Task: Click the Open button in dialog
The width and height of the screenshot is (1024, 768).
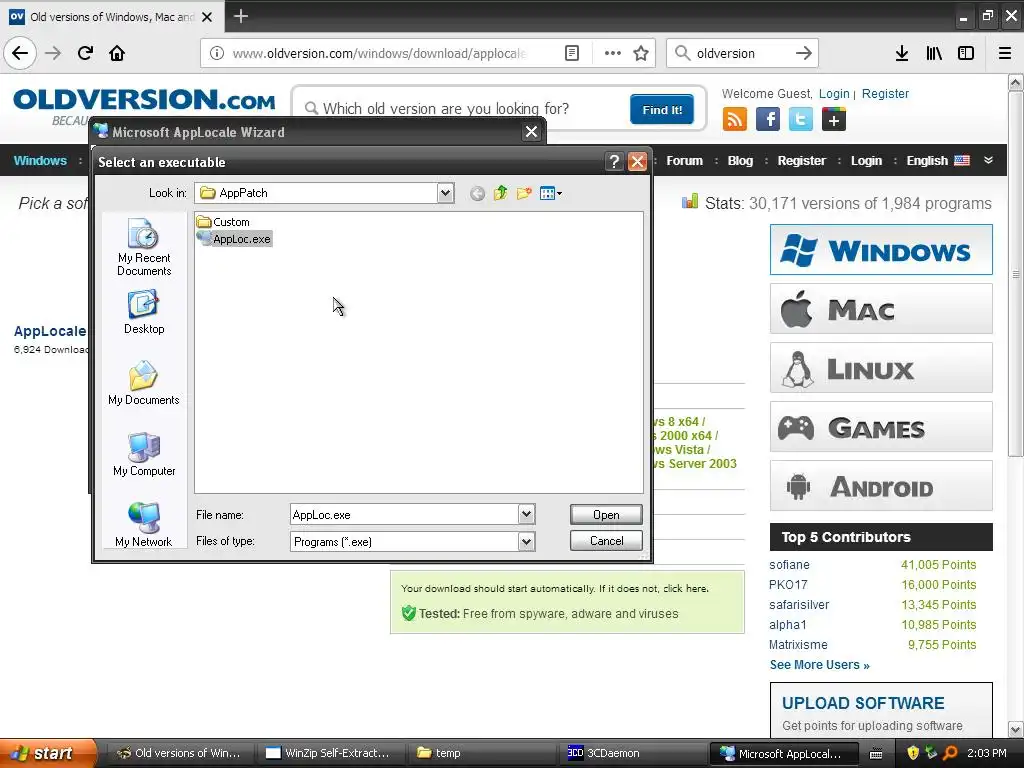Action: pyautogui.click(x=606, y=515)
